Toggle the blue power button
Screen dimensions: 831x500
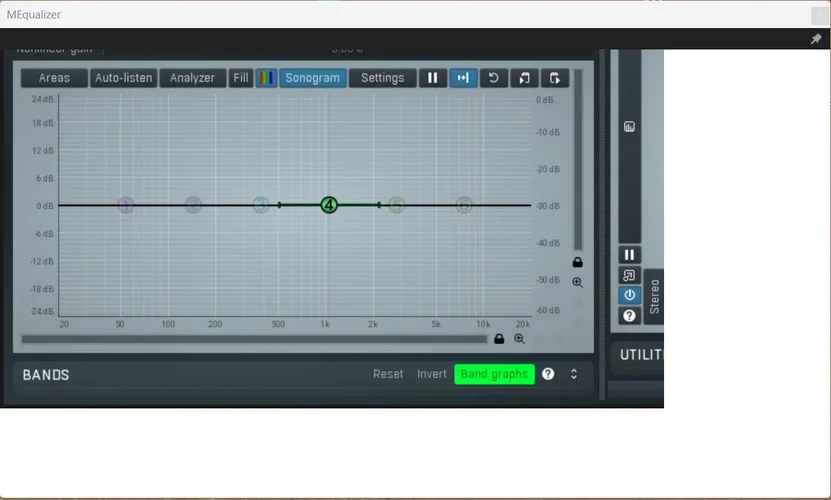point(629,295)
